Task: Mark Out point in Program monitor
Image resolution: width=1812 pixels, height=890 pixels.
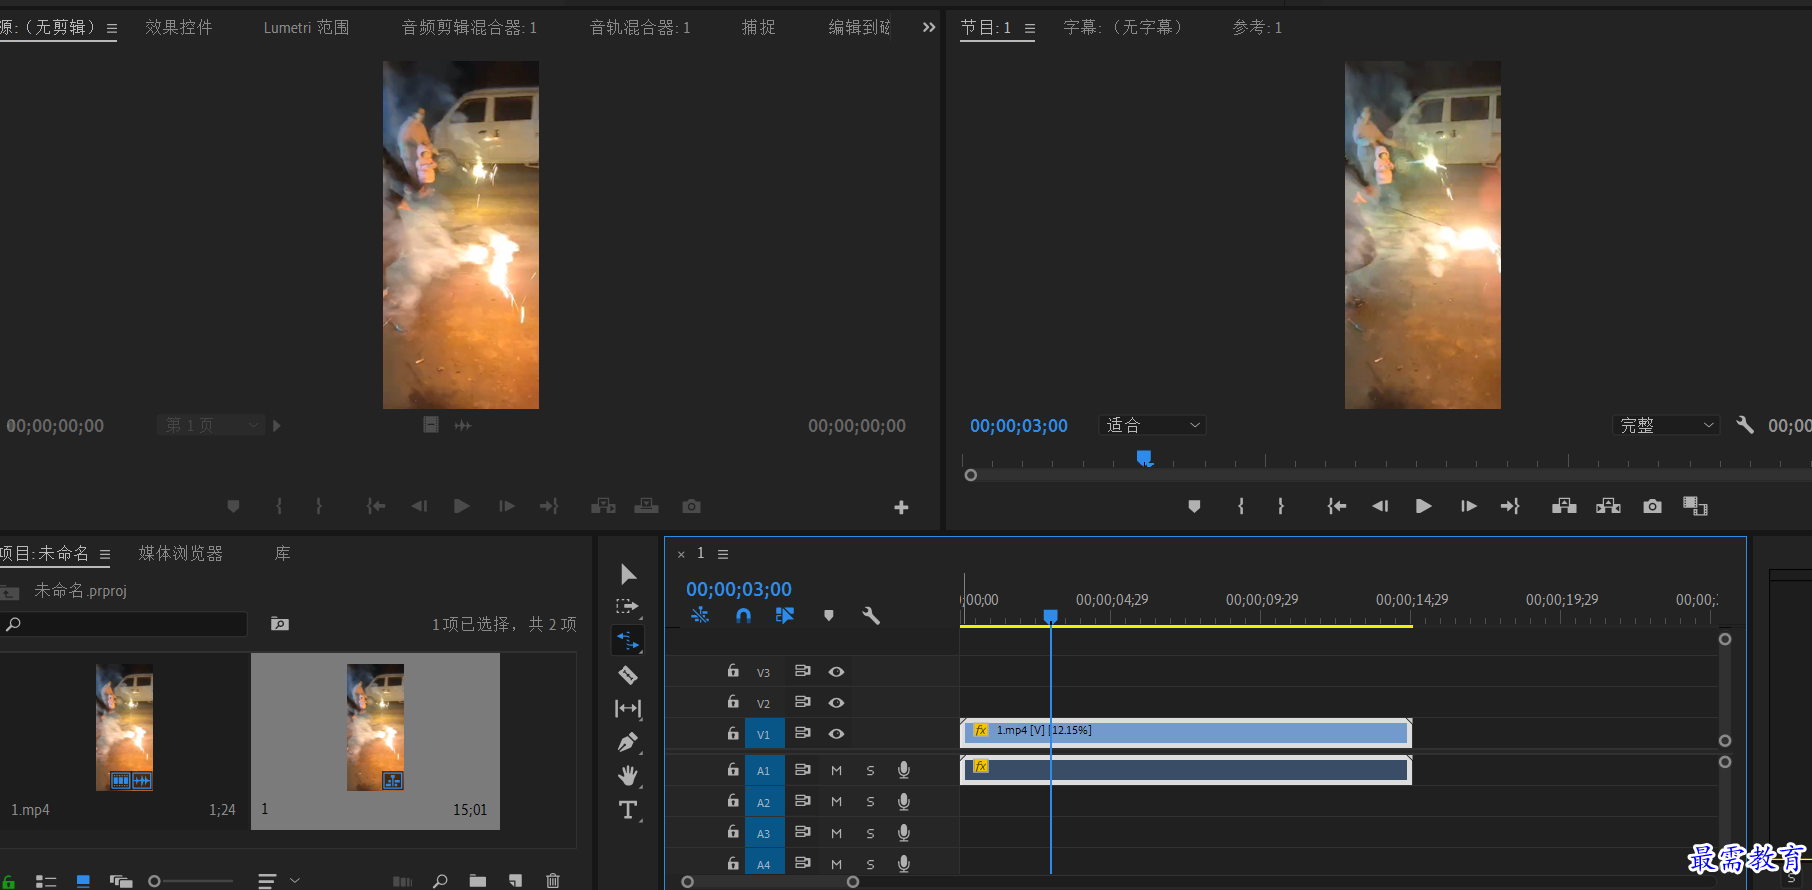Action: point(1281,507)
